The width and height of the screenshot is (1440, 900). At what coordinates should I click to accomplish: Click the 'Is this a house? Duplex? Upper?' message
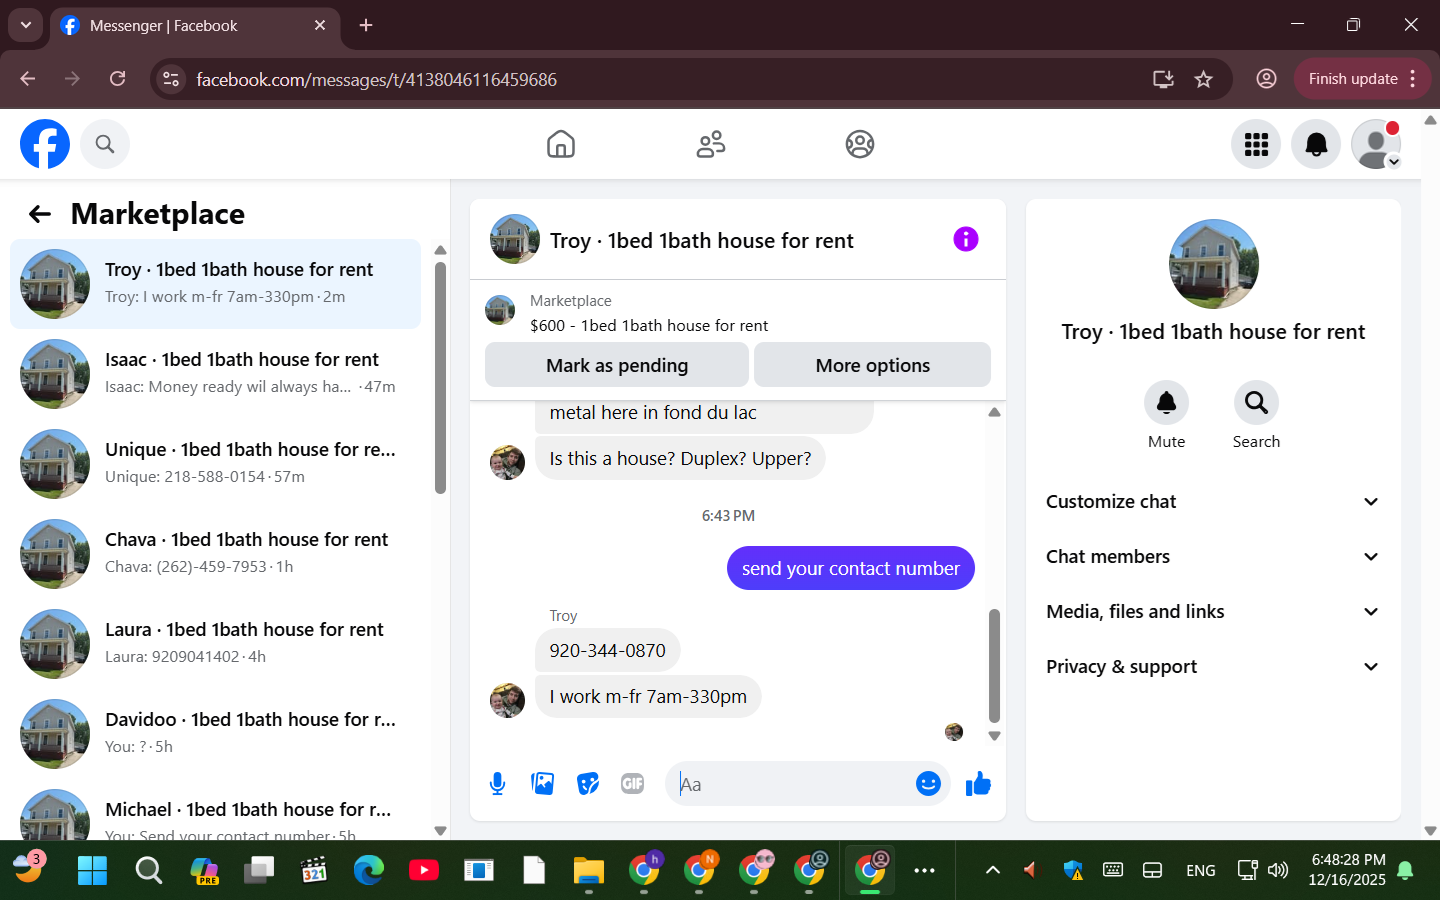click(x=680, y=458)
